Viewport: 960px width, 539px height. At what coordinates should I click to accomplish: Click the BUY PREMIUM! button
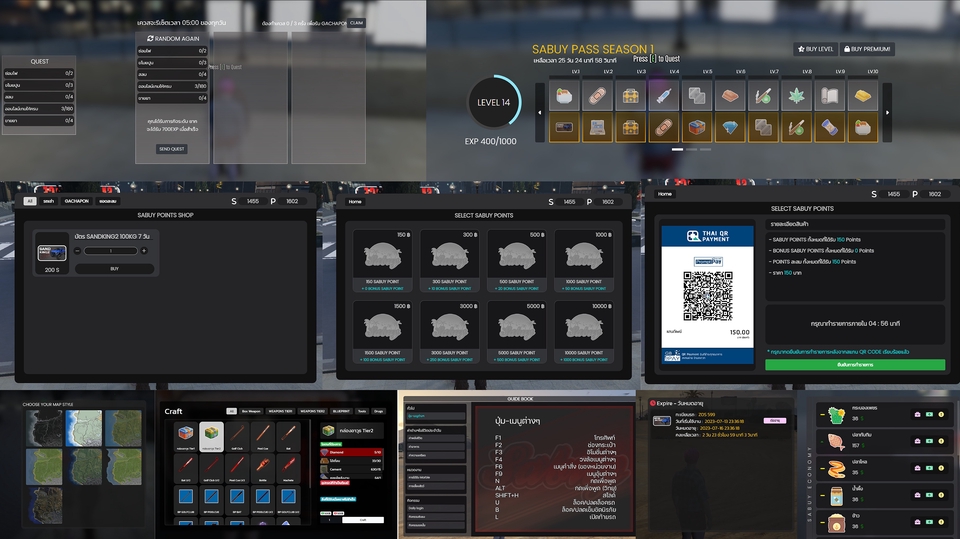click(867, 49)
